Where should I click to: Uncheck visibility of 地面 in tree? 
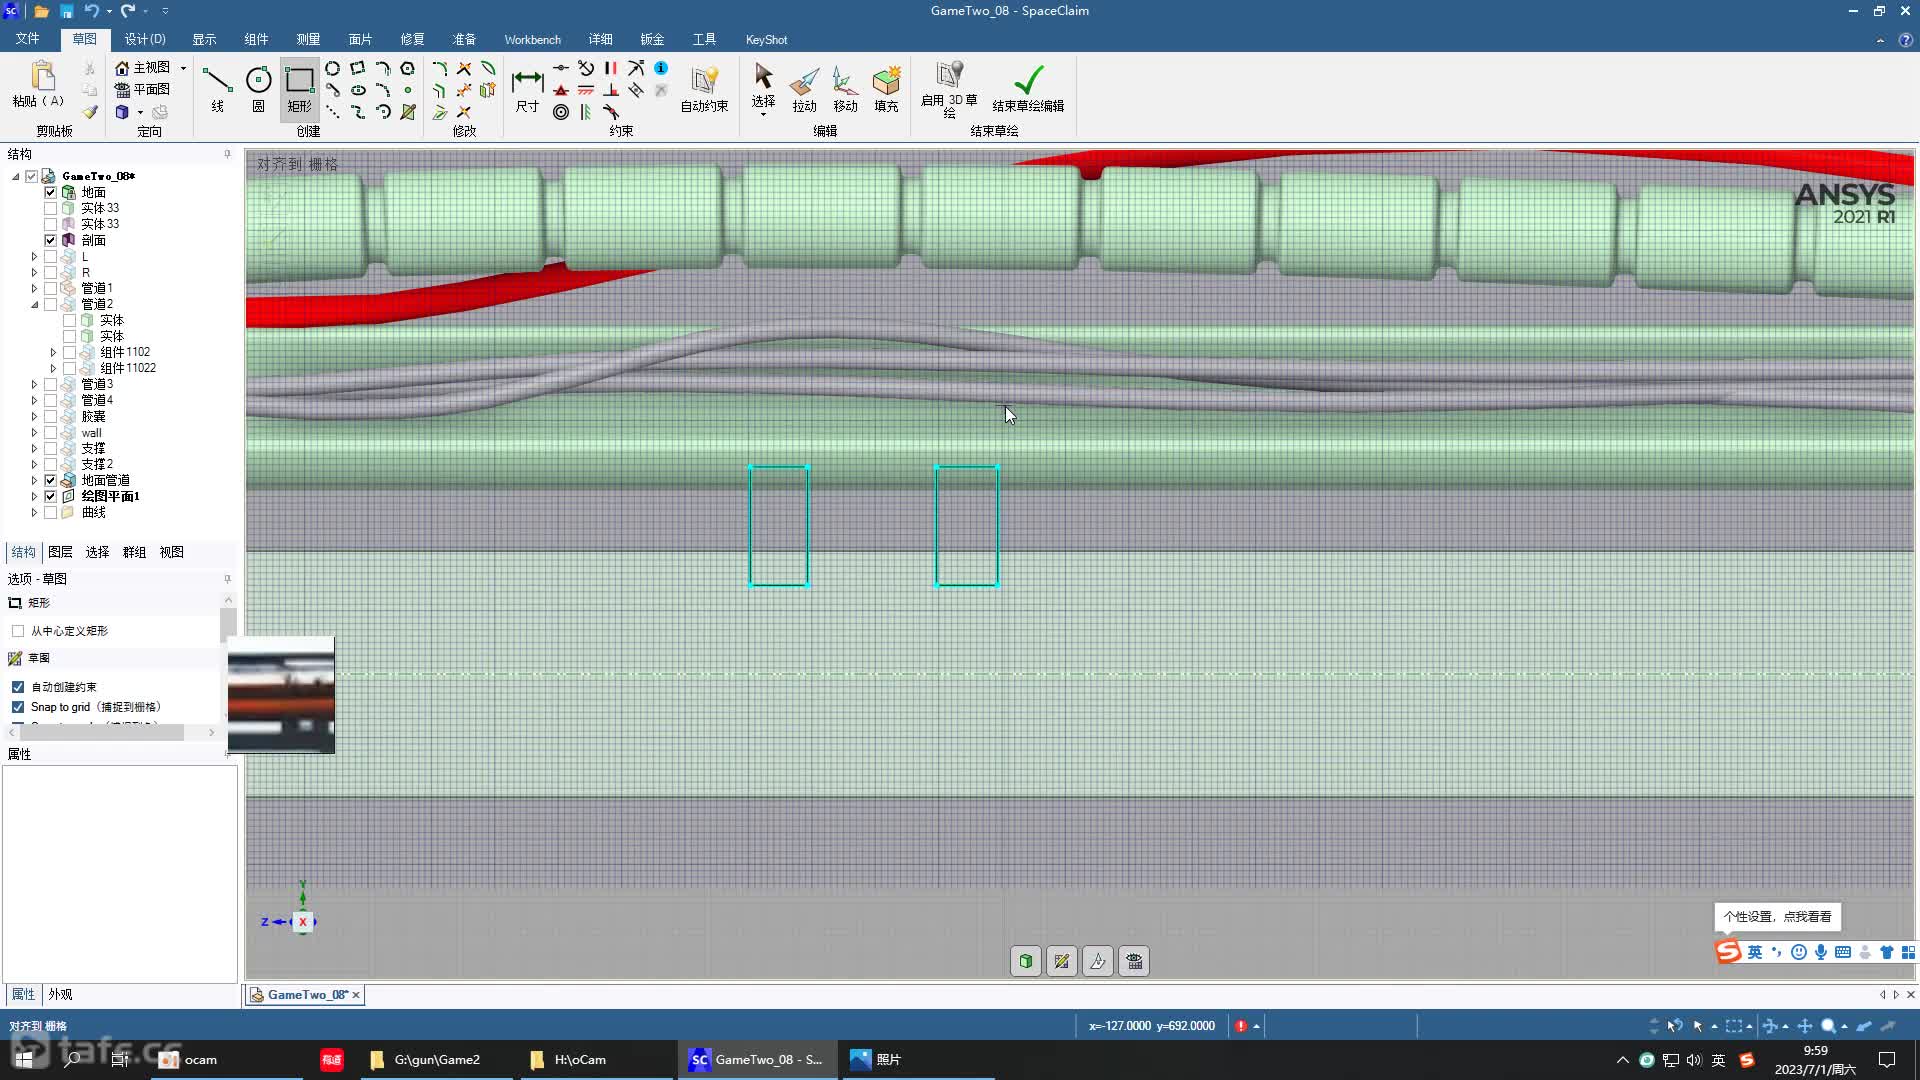[50, 192]
